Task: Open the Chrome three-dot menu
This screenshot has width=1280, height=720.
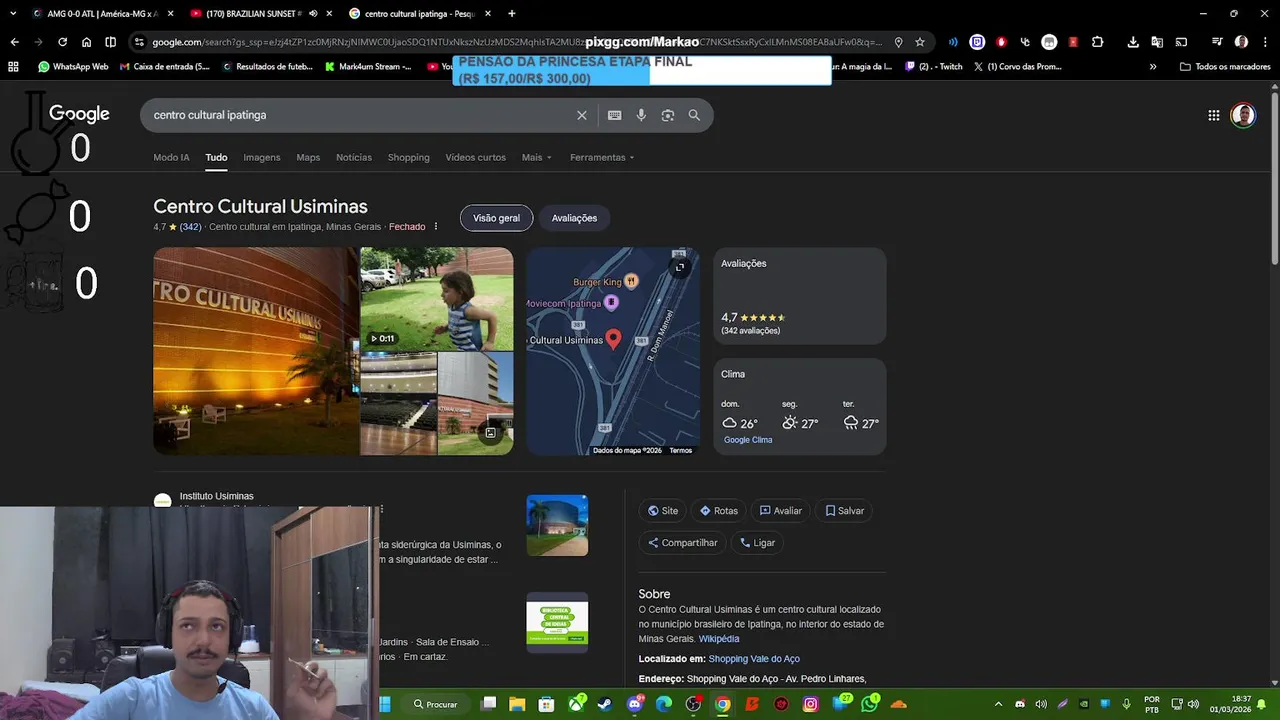Action: click(x=1265, y=42)
